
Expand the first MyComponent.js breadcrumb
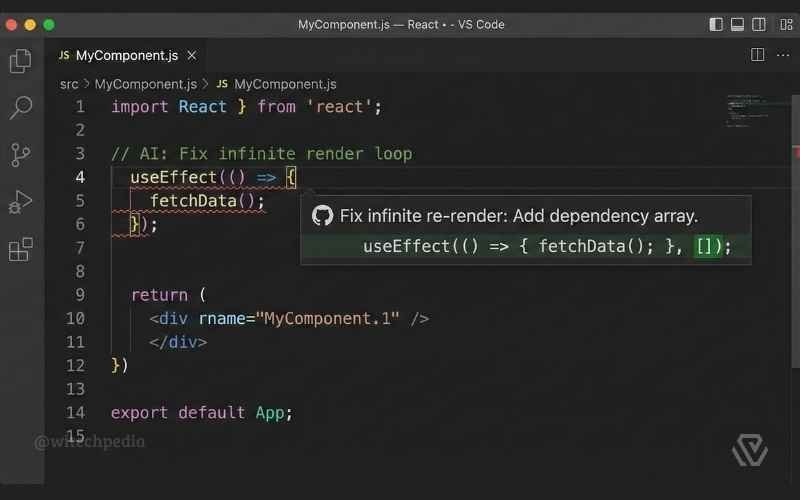click(x=145, y=84)
